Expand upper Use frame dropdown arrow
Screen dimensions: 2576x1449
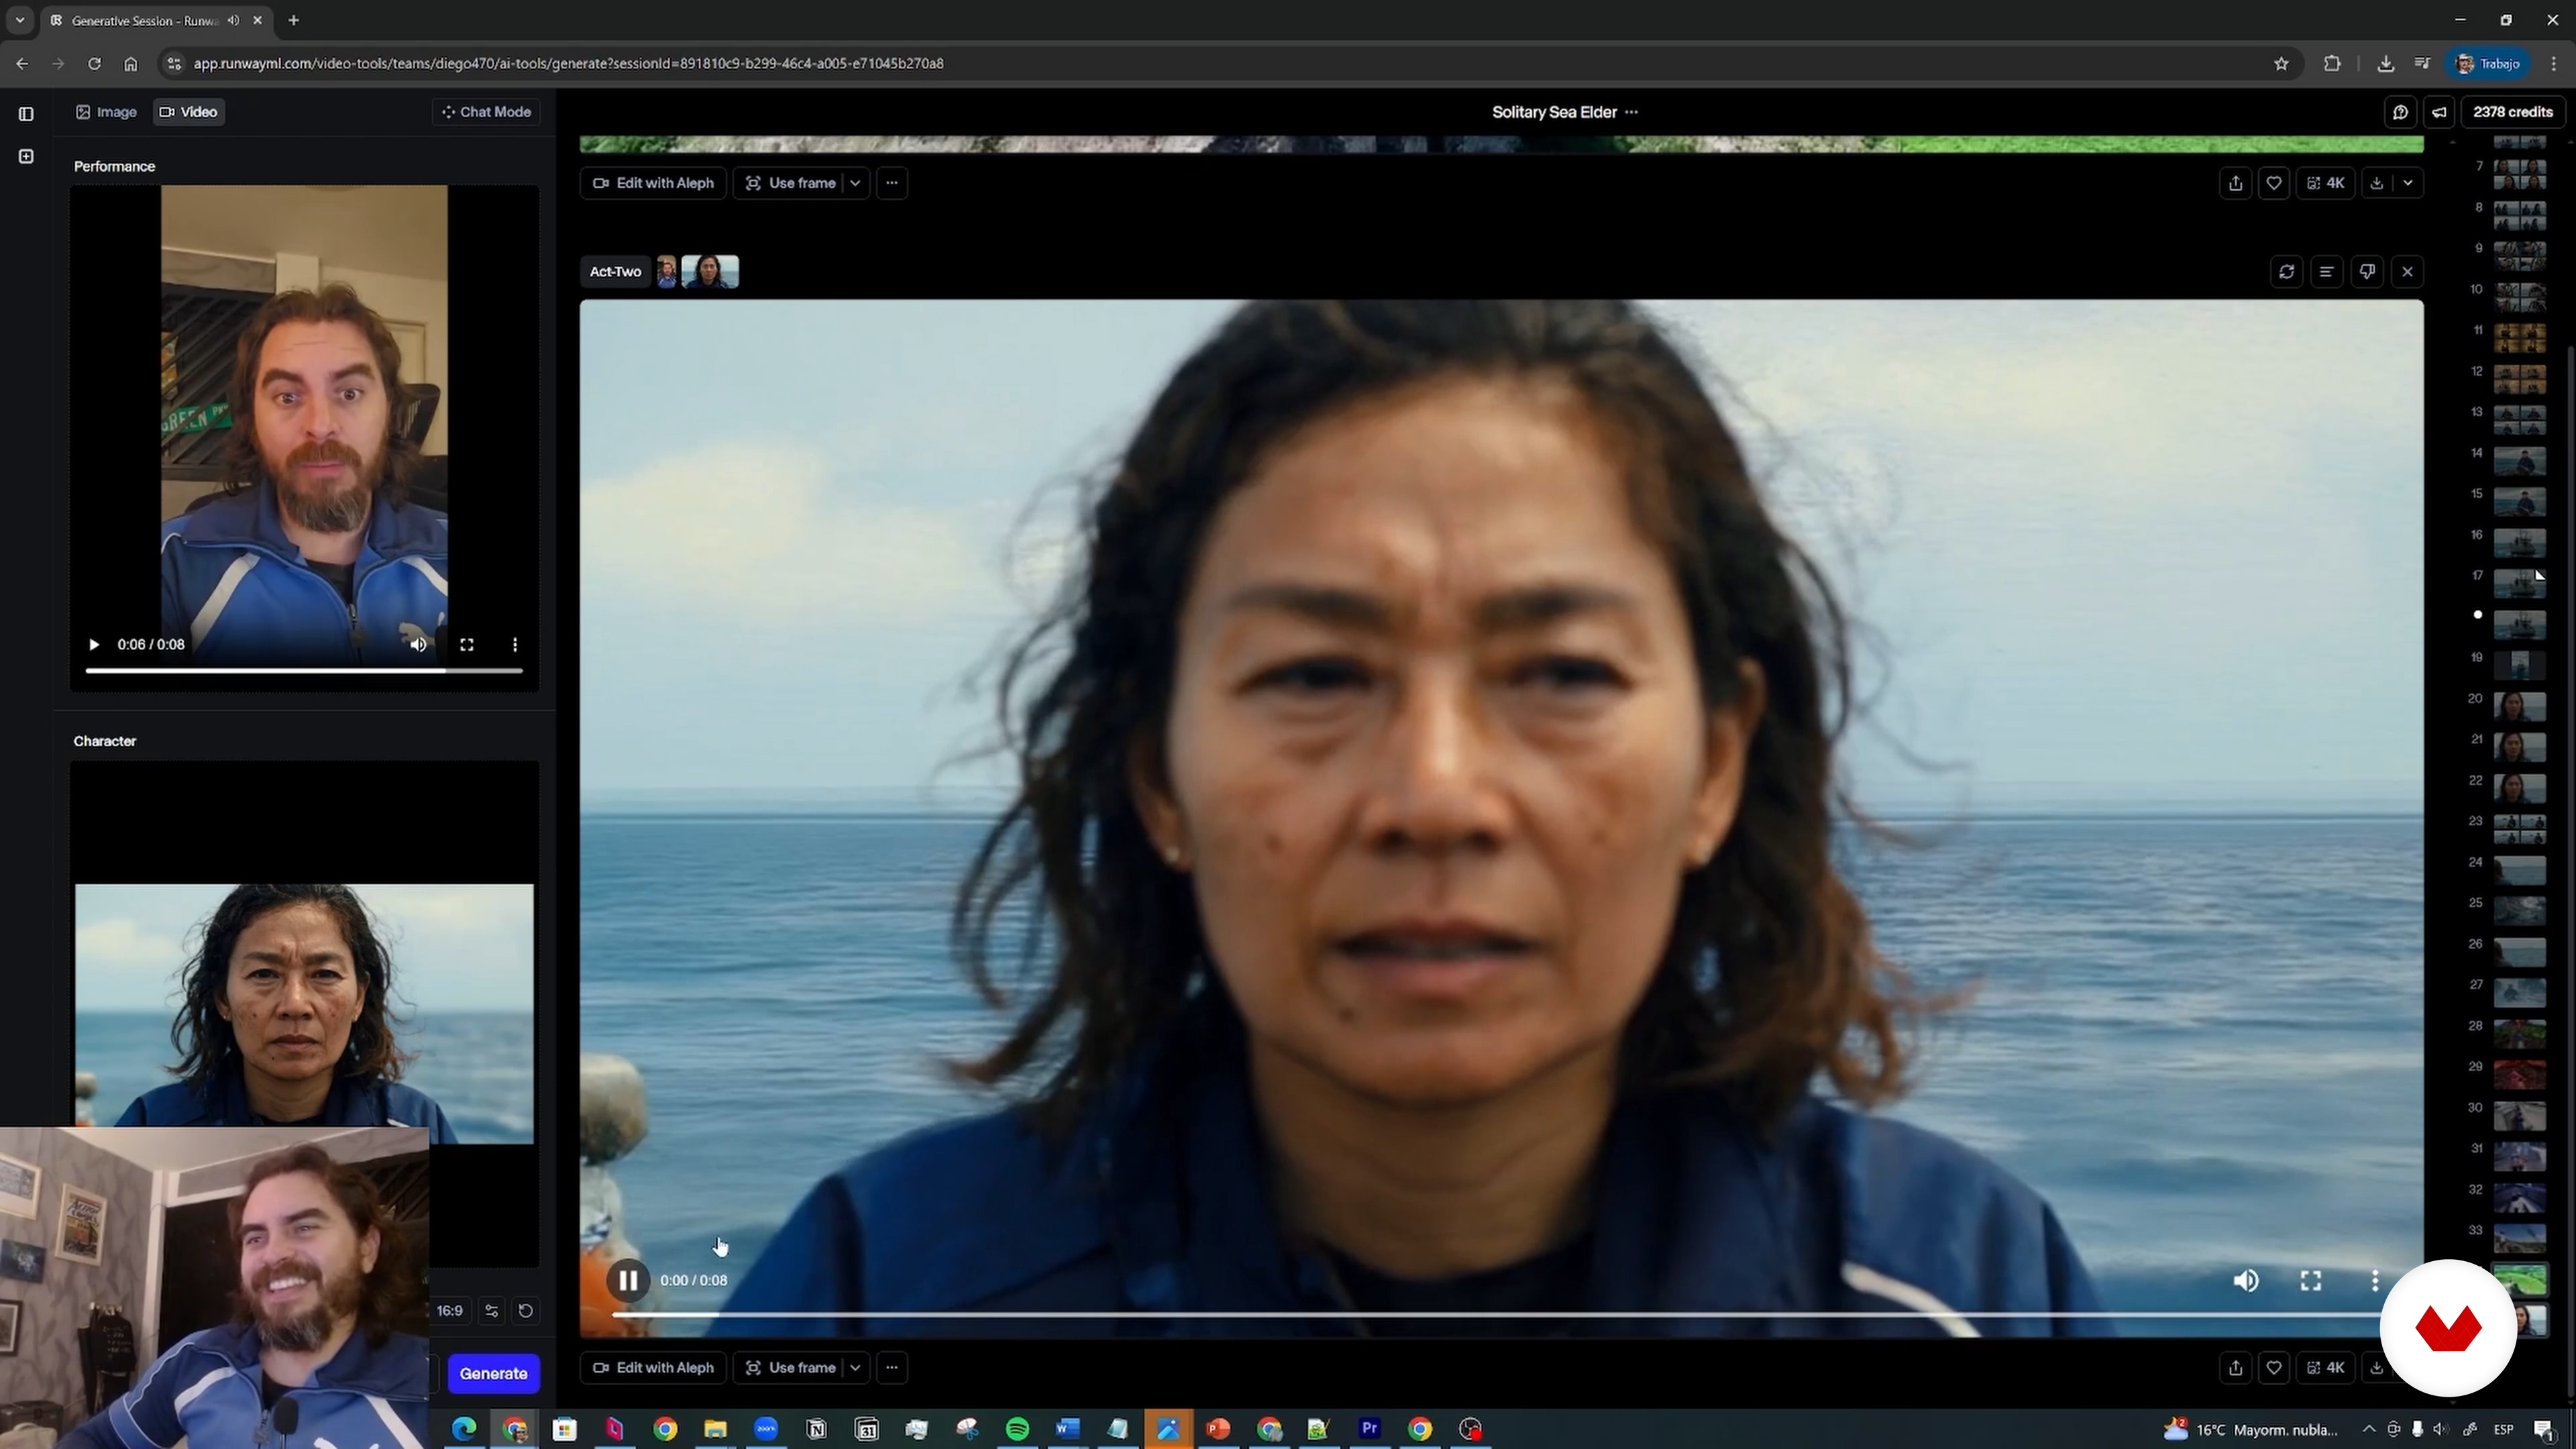855,183
